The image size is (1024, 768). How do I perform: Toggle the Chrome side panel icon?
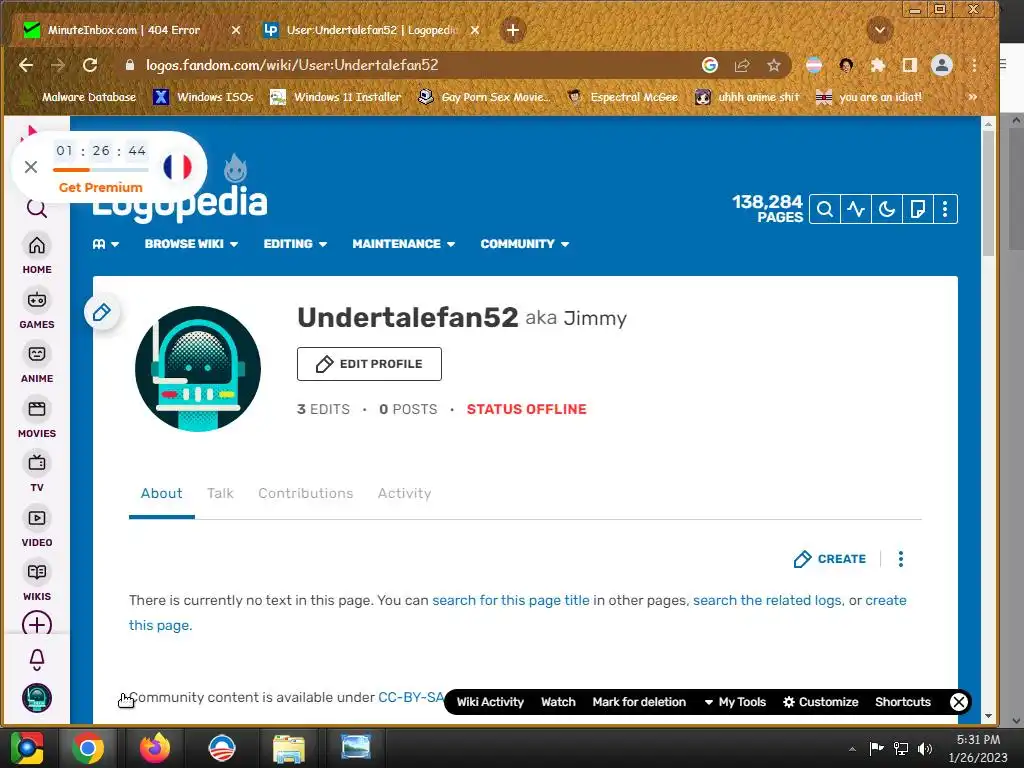point(909,65)
